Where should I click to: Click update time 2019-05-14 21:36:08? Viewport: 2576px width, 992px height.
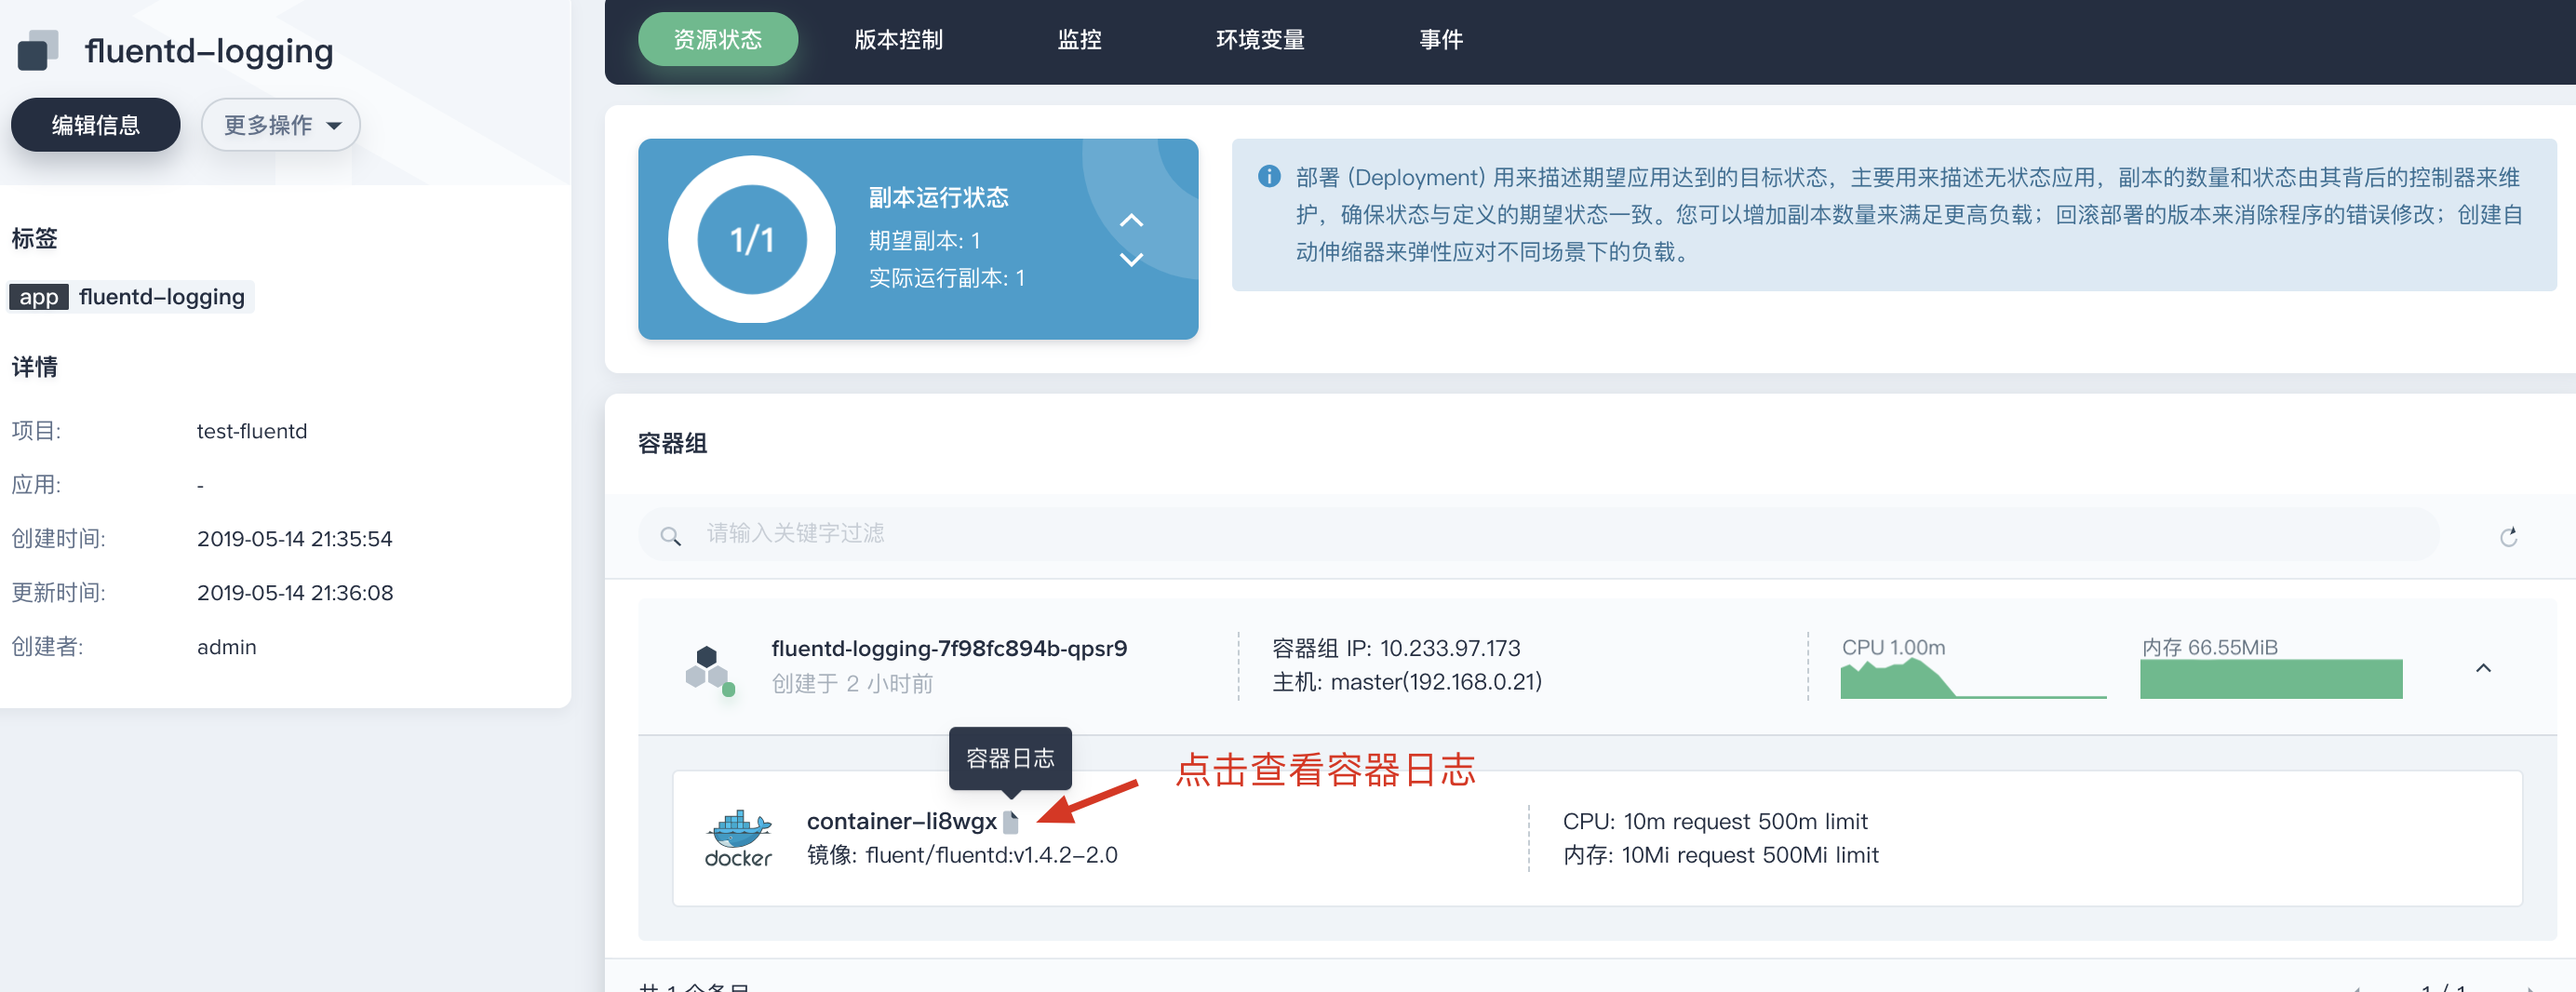click(x=295, y=593)
